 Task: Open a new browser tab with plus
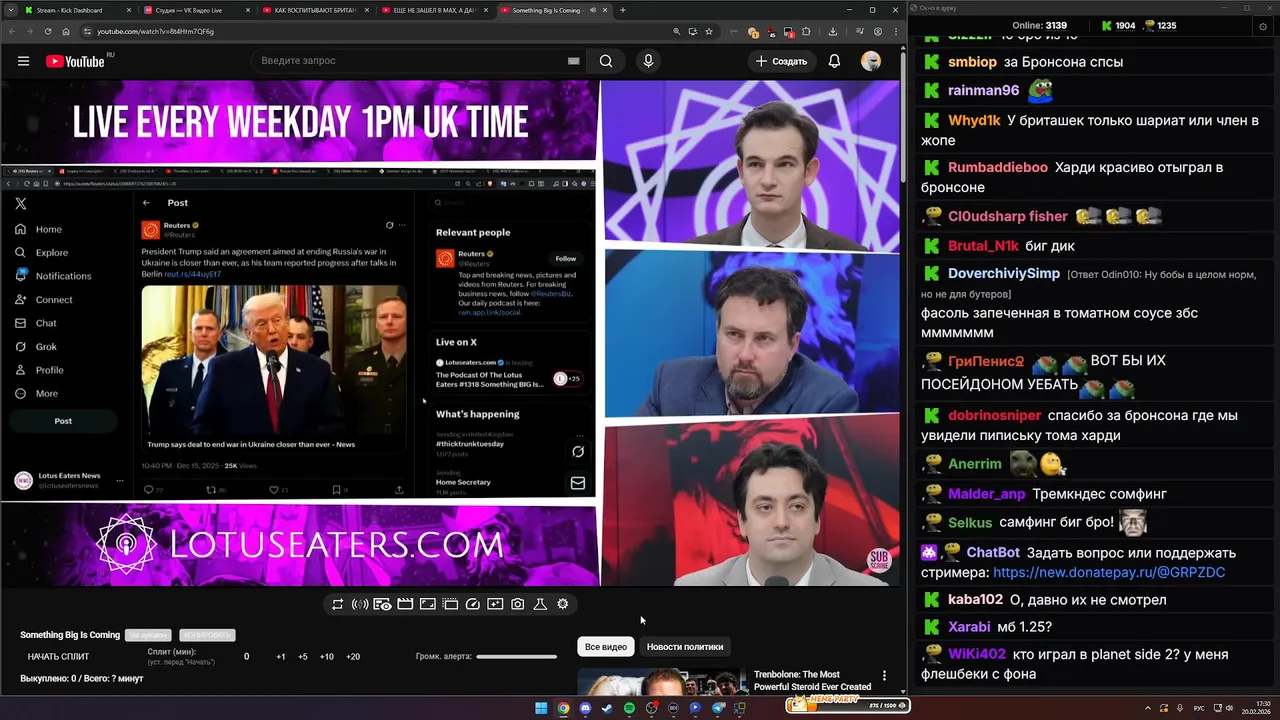pyautogui.click(x=623, y=10)
